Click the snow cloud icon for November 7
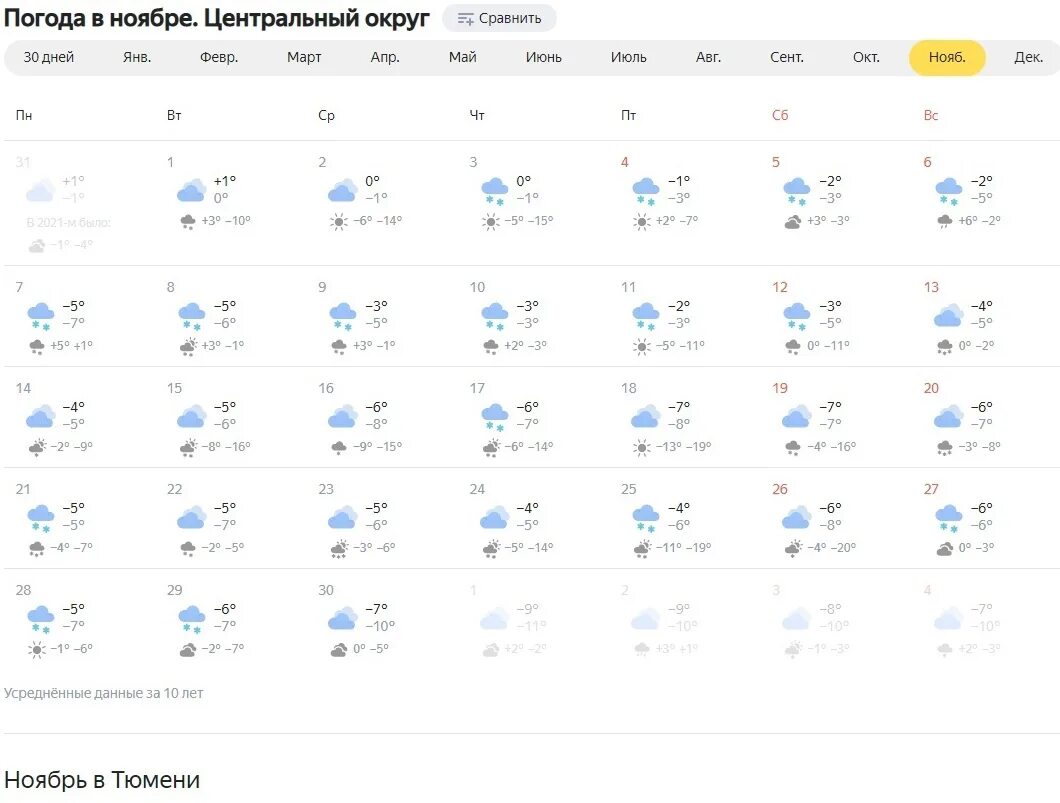 point(41,317)
